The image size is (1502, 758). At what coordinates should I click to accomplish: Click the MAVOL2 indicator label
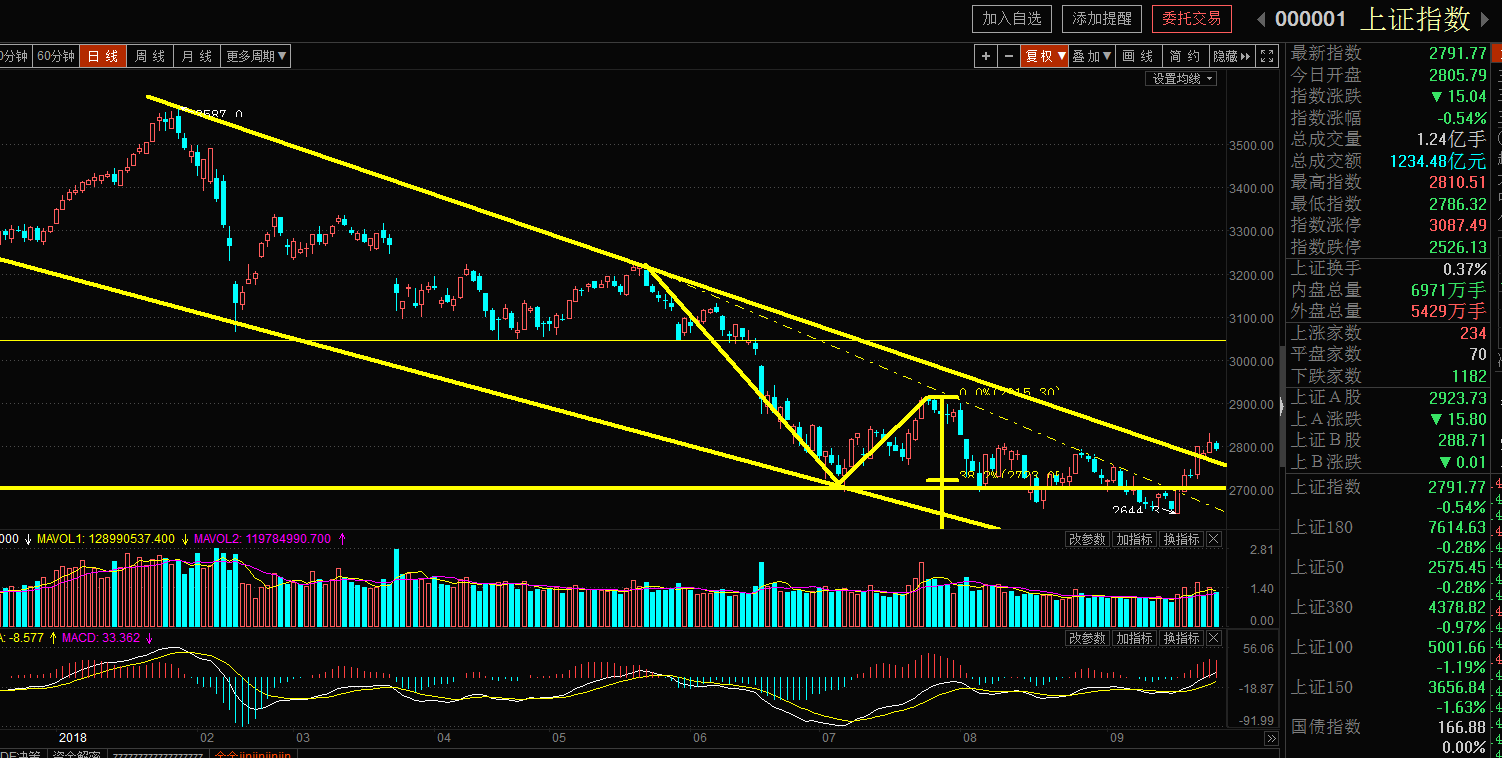click(264, 540)
